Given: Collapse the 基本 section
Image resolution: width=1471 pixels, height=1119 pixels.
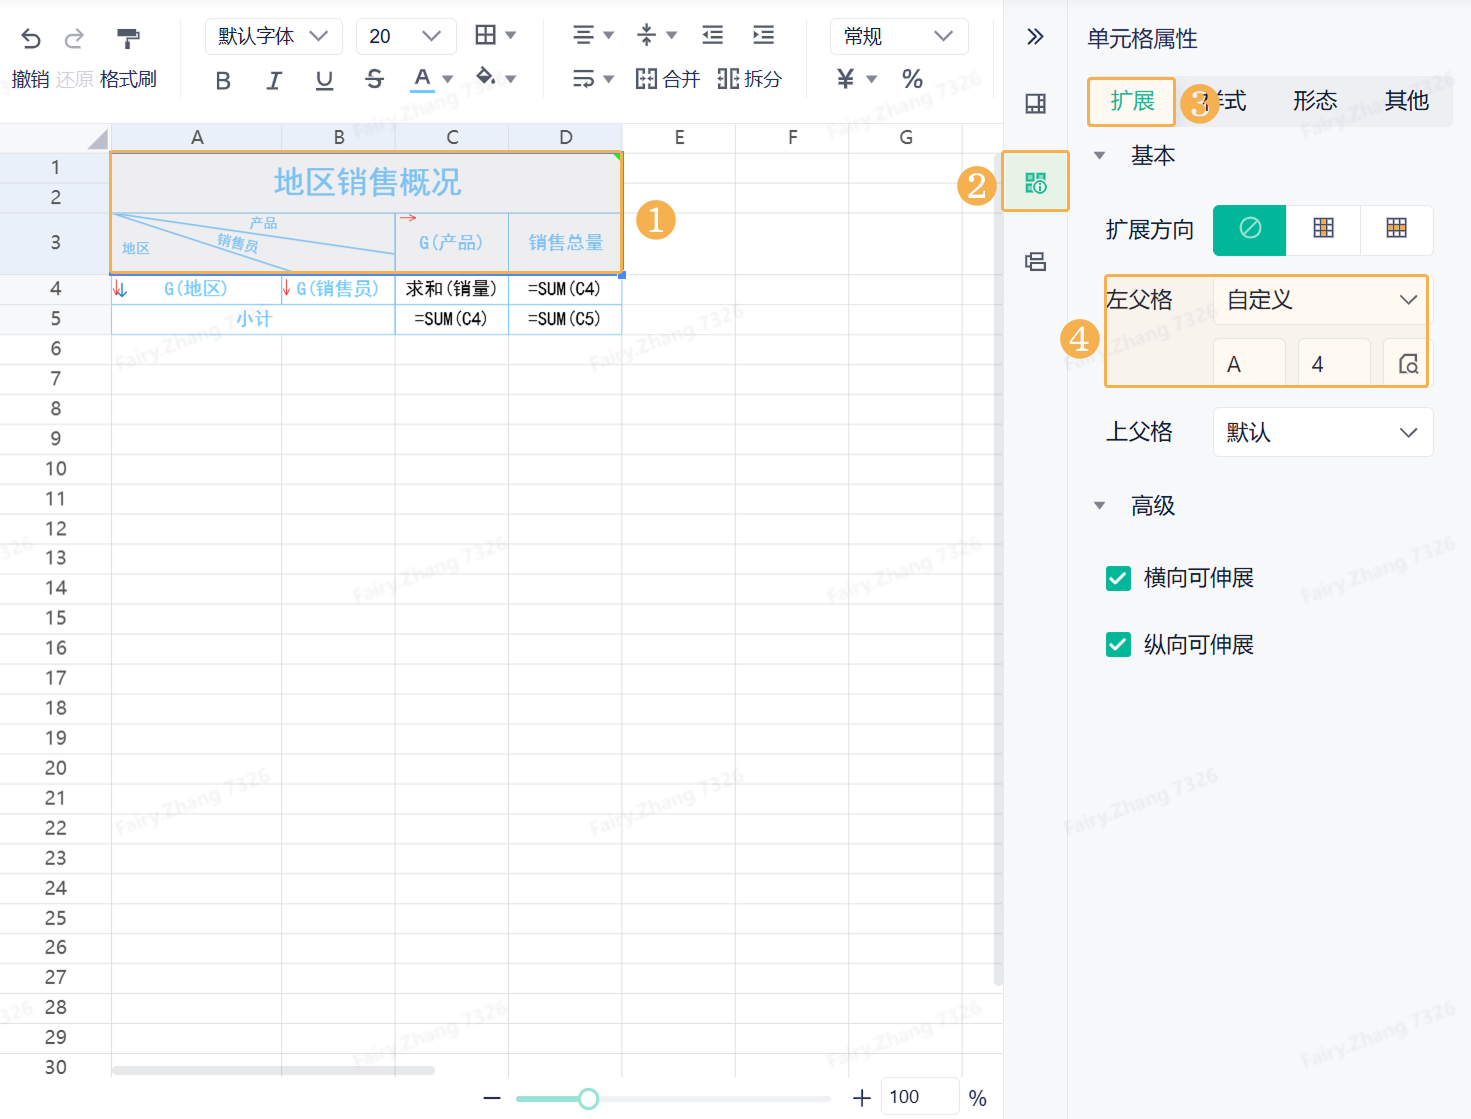Looking at the screenshot, I should 1100,156.
